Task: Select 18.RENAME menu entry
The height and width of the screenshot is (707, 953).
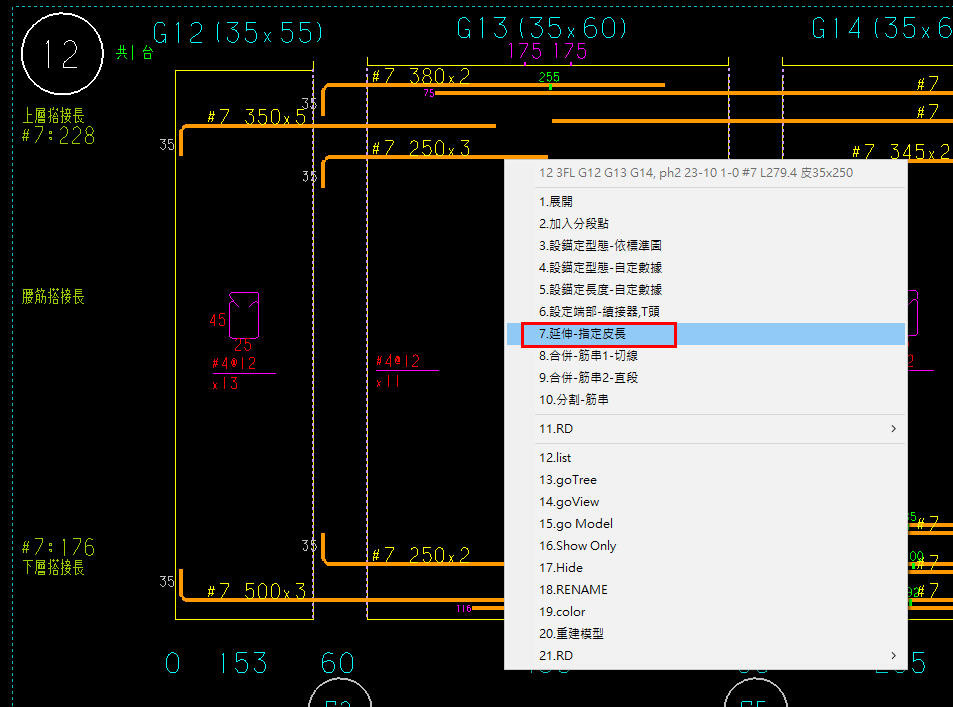Action: pos(706,590)
